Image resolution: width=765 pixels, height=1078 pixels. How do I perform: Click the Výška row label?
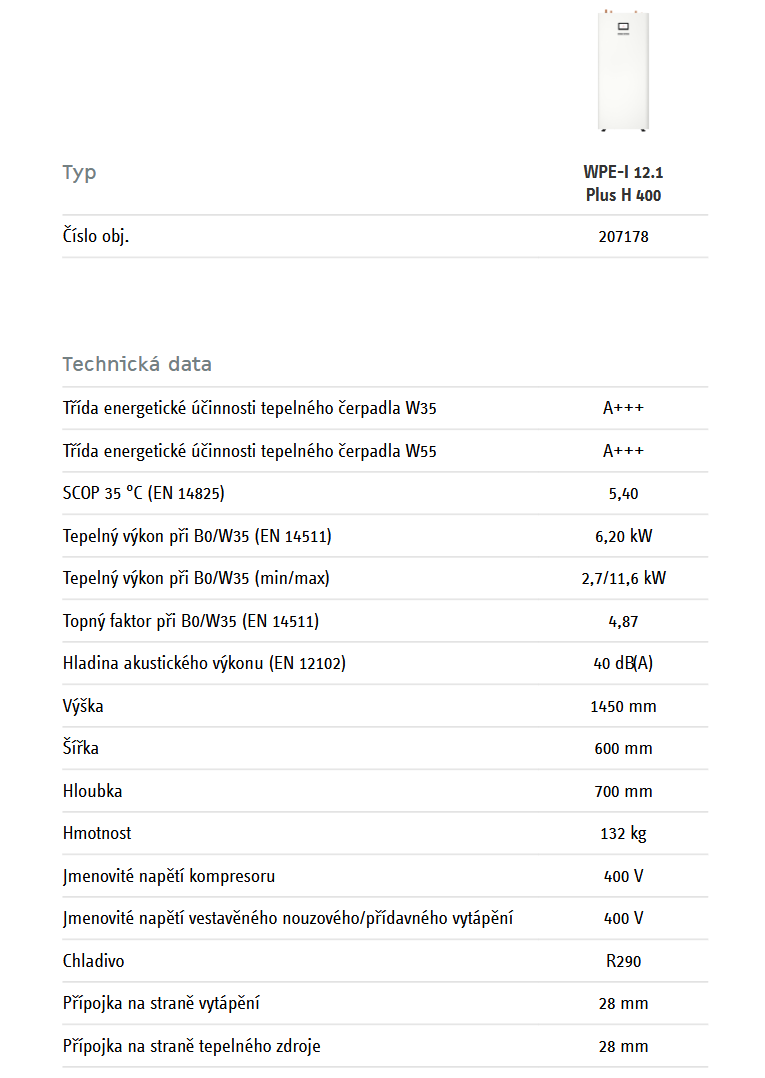coord(82,706)
